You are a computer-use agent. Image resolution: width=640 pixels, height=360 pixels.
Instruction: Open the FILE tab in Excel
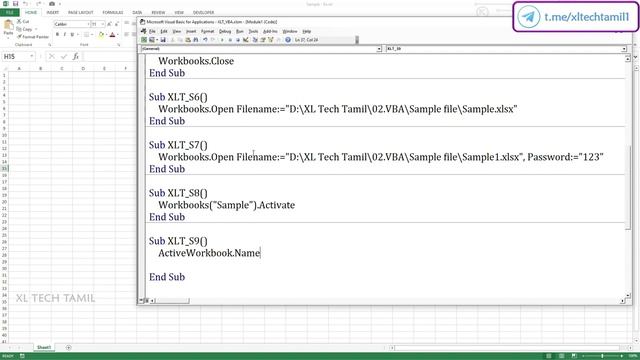click(x=9, y=13)
